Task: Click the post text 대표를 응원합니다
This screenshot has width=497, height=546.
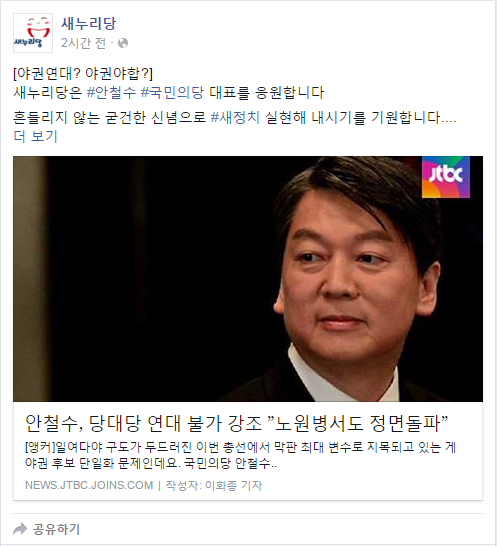Action: click(x=266, y=93)
